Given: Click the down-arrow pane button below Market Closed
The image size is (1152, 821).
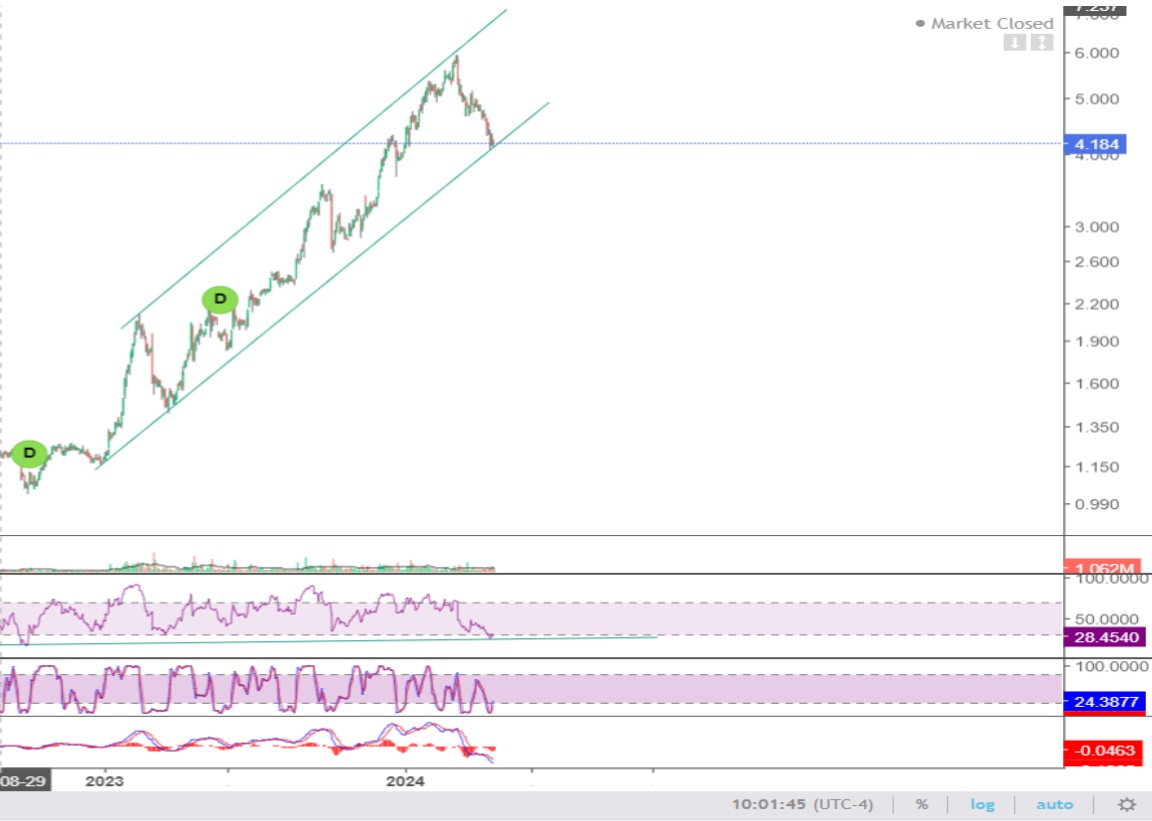Looking at the screenshot, I should [x=1015, y=43].
